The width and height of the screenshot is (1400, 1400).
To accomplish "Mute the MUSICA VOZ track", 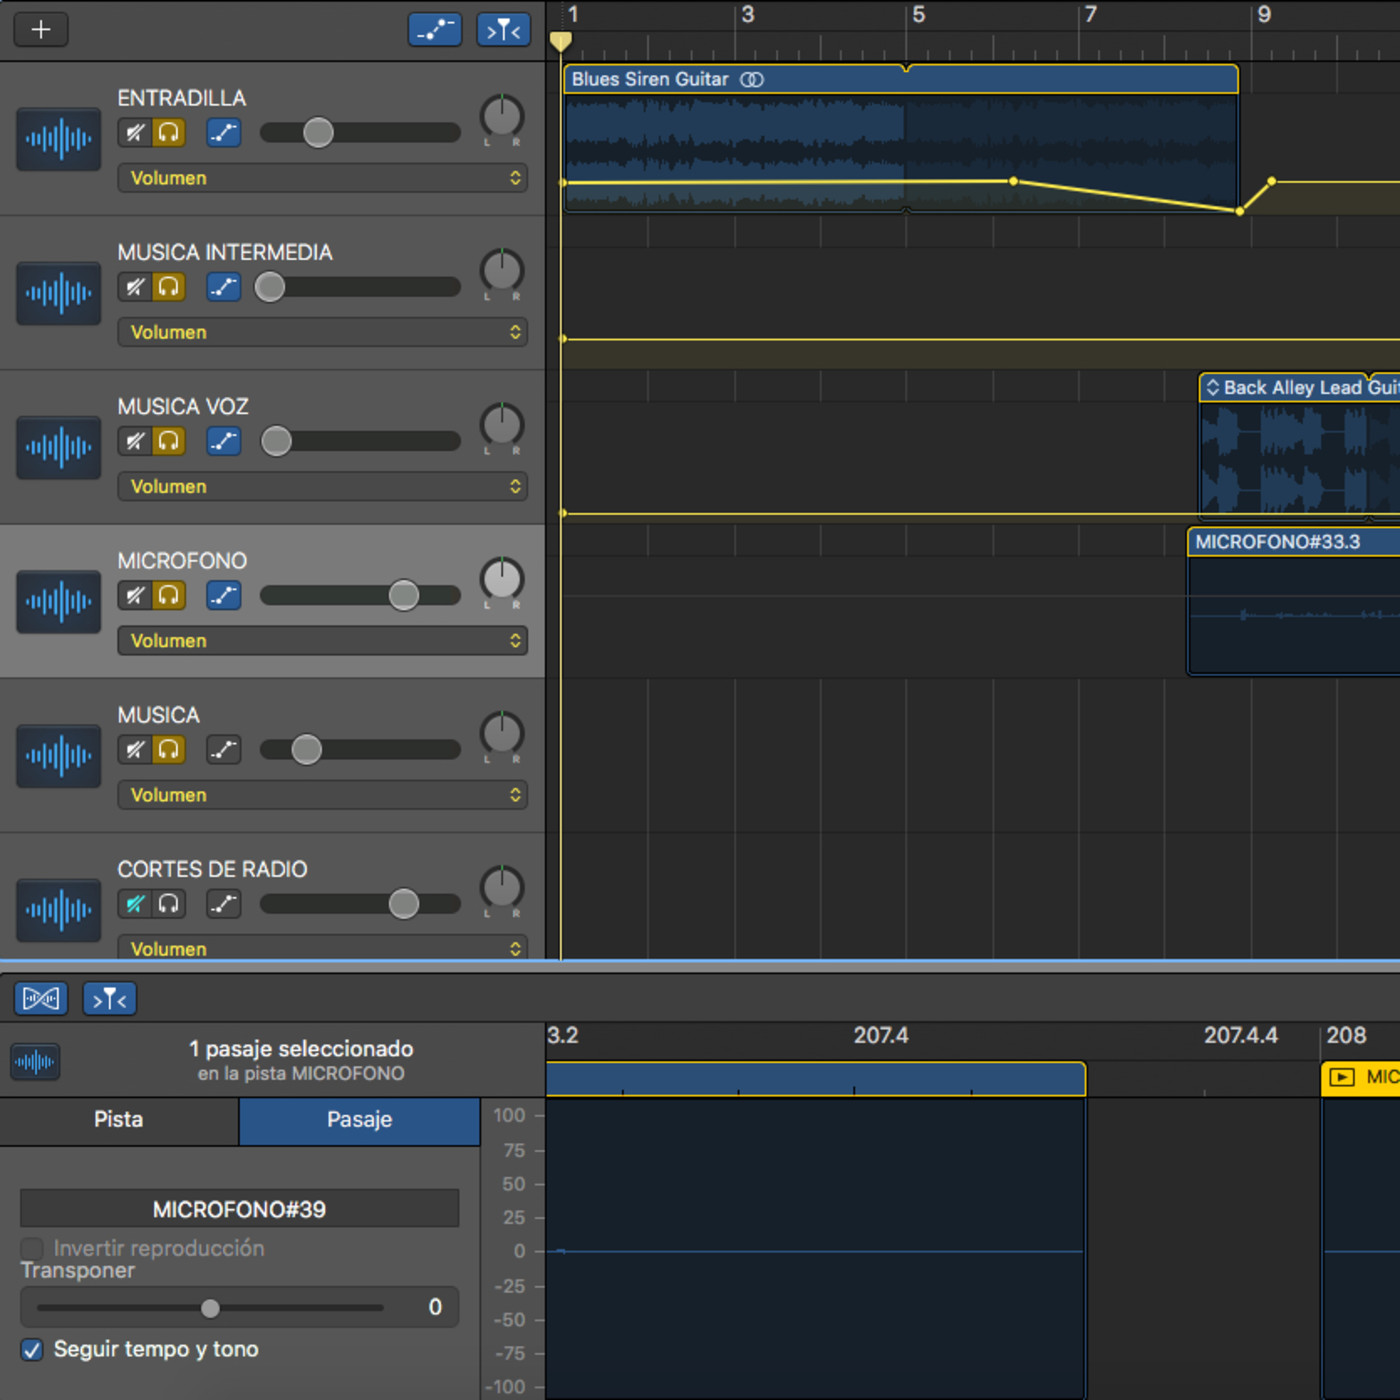I will (135, 441).
